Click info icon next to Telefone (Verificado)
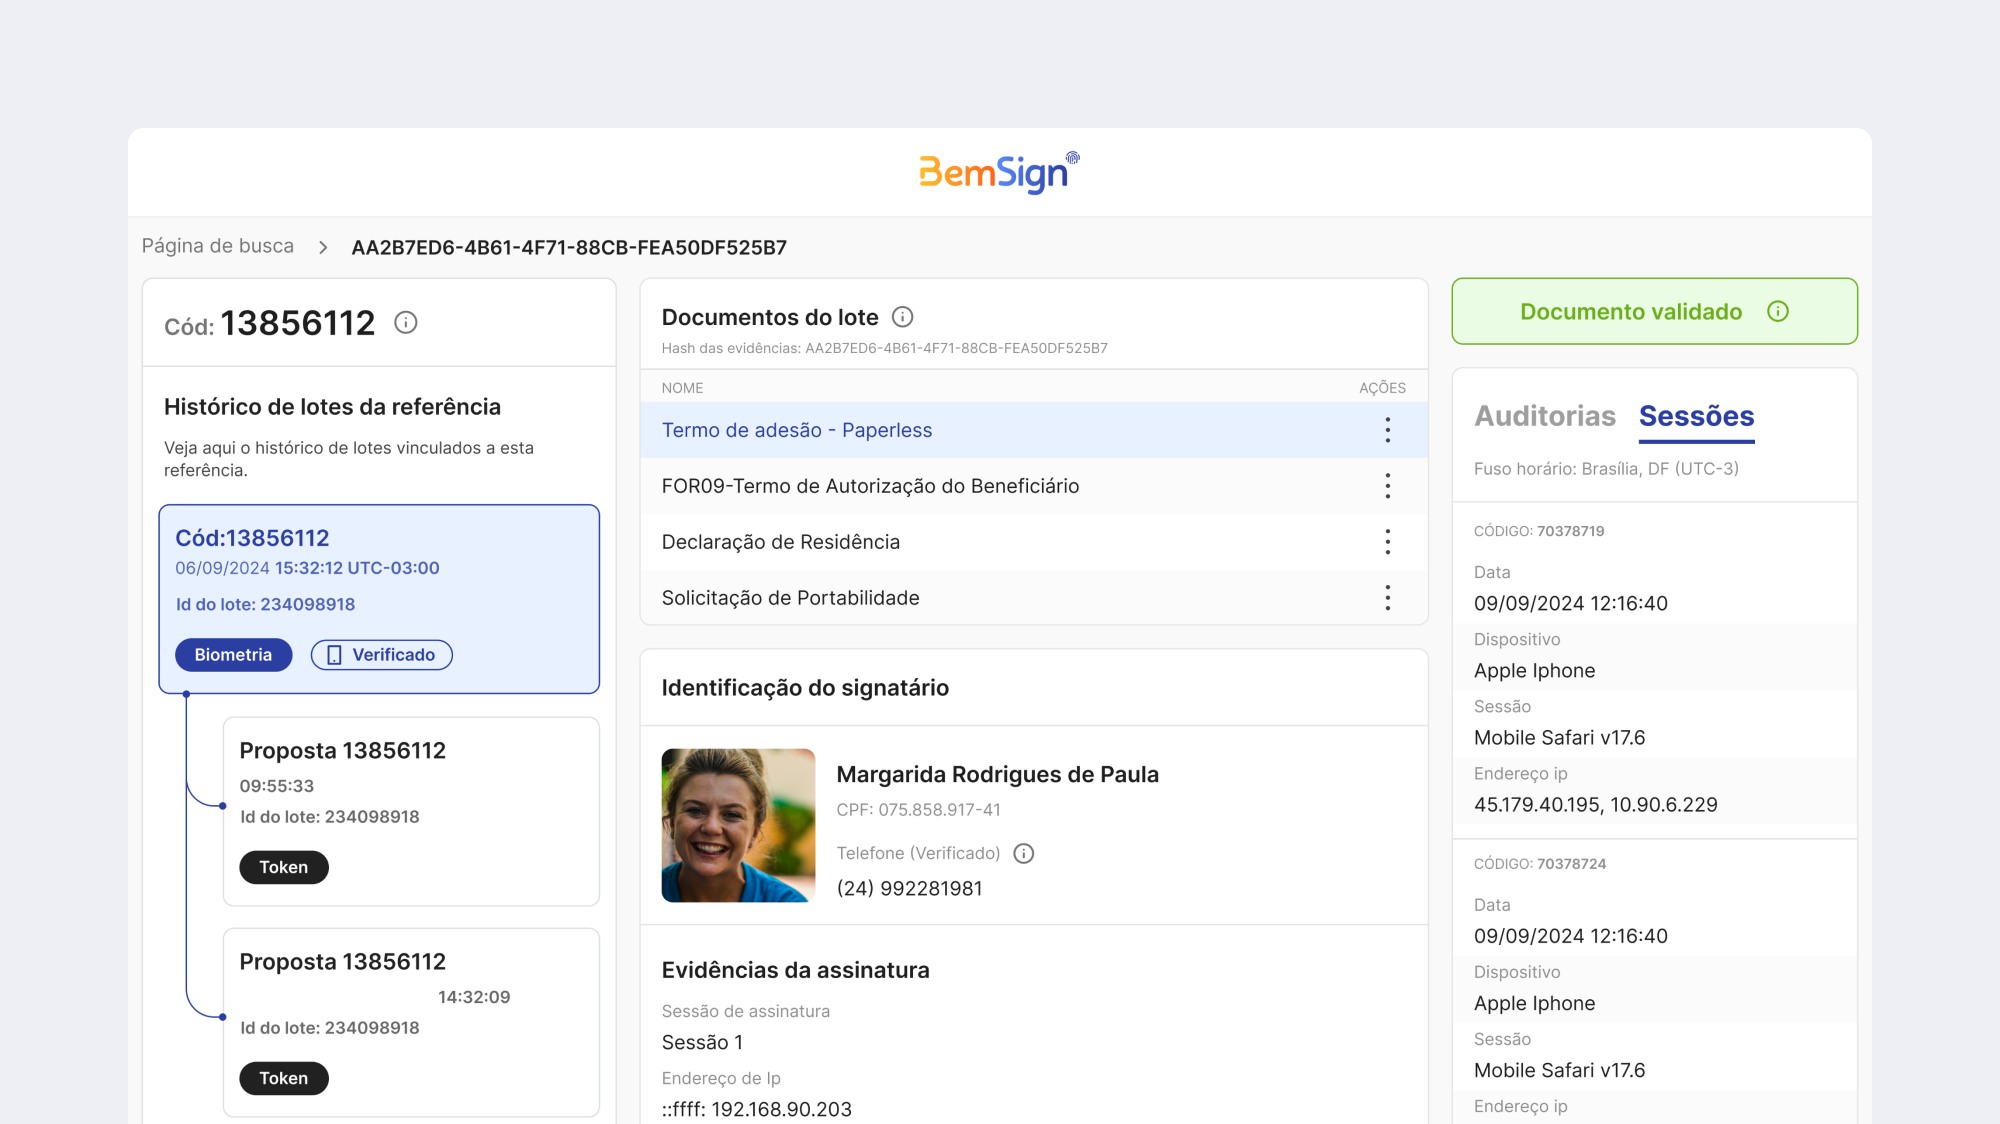2000x1124 pixels. point(1023,853)
